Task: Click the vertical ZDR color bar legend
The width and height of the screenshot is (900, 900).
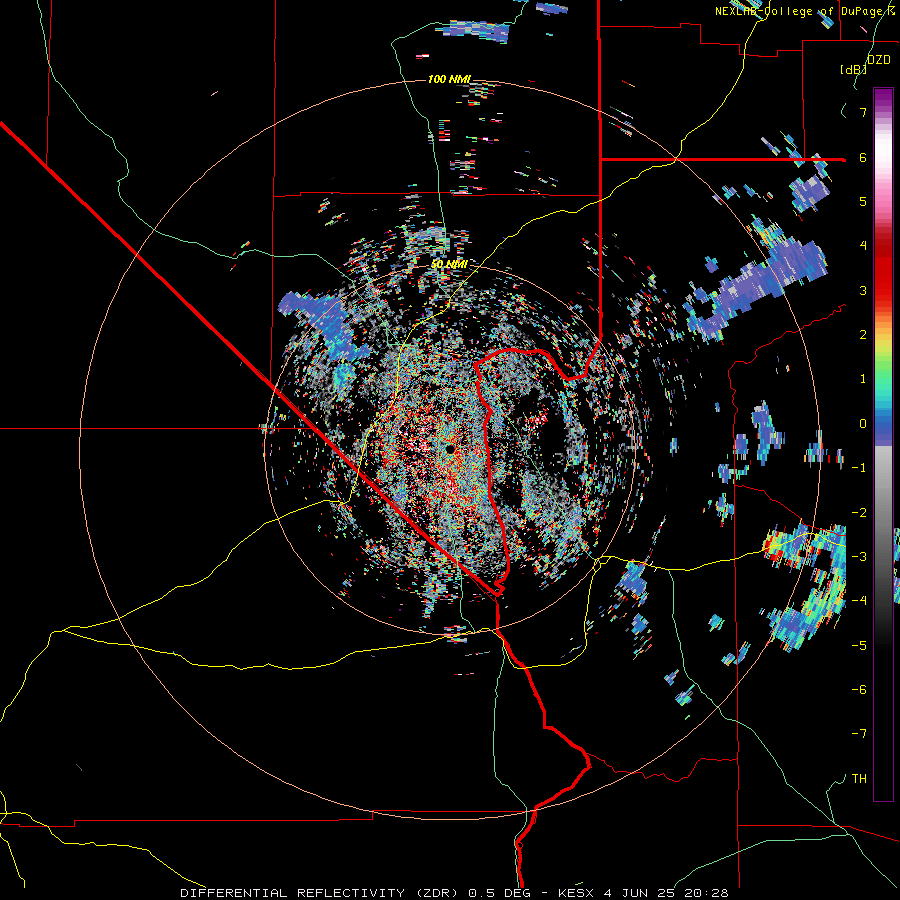Action: (x=883, y=444)
